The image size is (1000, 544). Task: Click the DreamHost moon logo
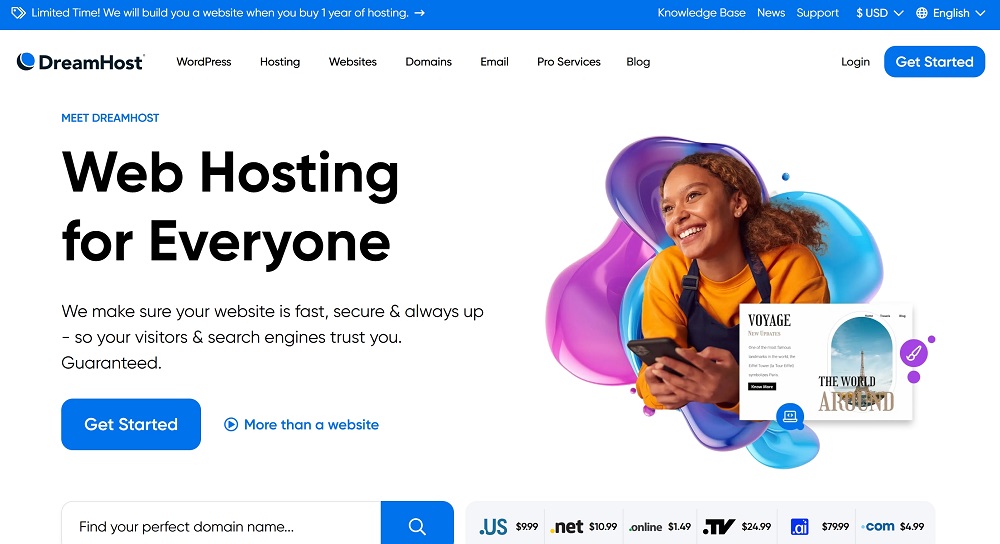[26, 61]
